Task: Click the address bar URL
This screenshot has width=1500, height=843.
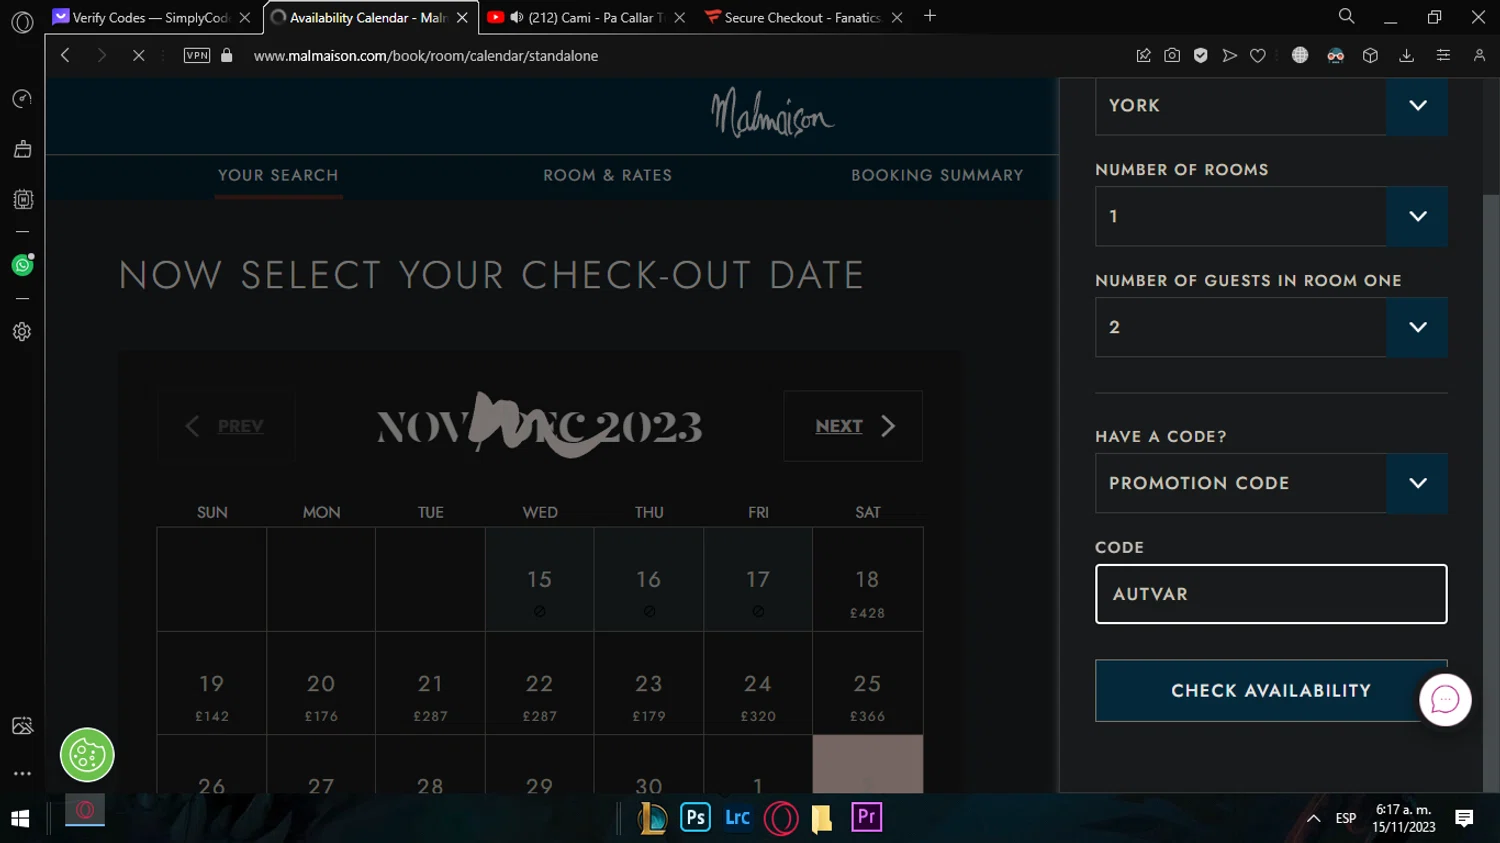Action: point(426,56)
